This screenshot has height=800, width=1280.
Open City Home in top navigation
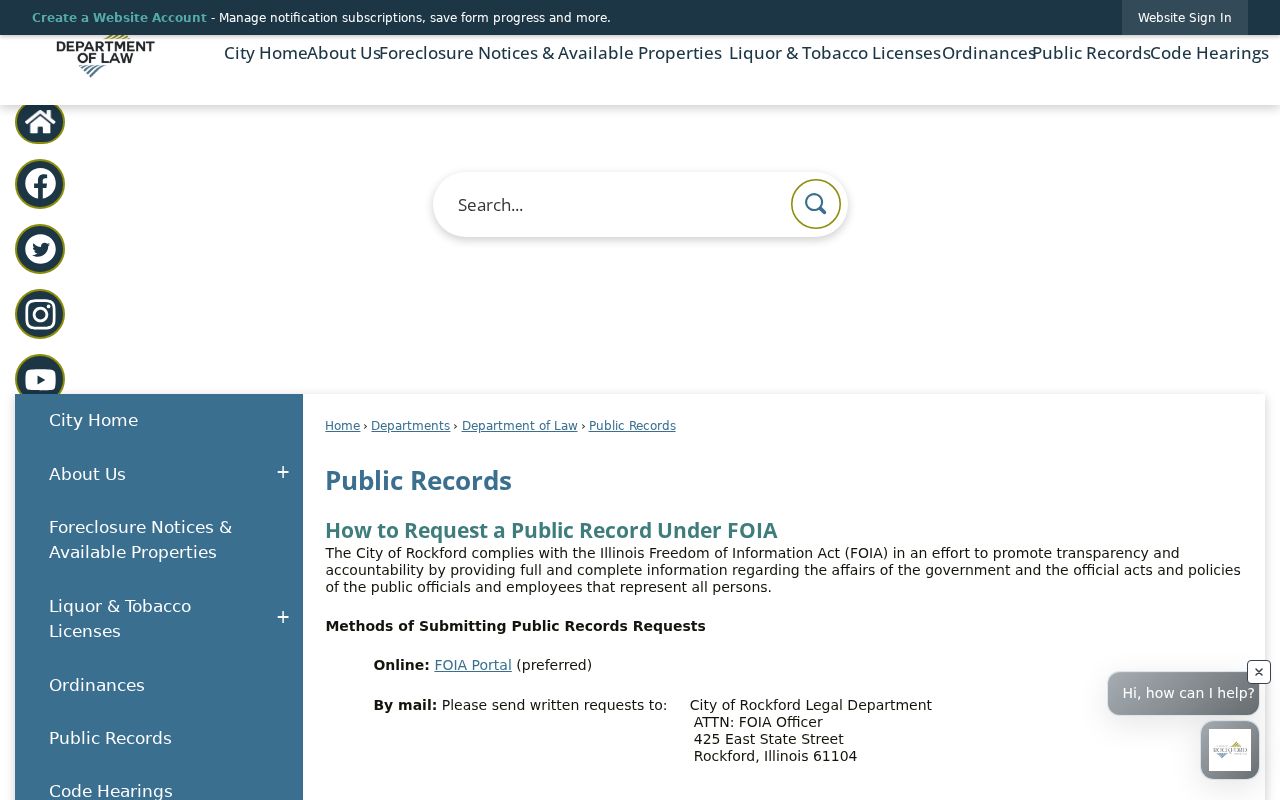tap(265, 53)
